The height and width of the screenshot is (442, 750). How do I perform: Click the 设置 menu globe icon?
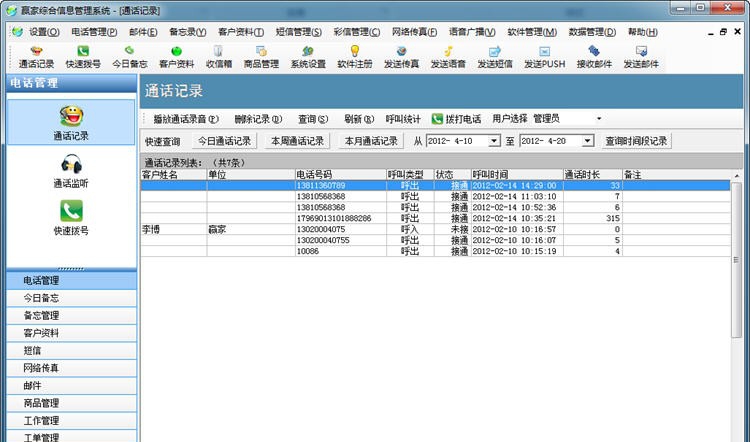[18, 32]
